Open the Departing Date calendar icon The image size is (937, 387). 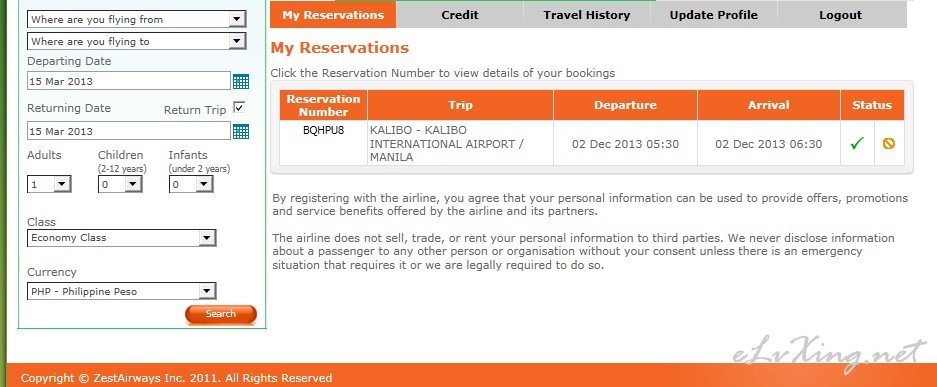click(x=241, y=81)
